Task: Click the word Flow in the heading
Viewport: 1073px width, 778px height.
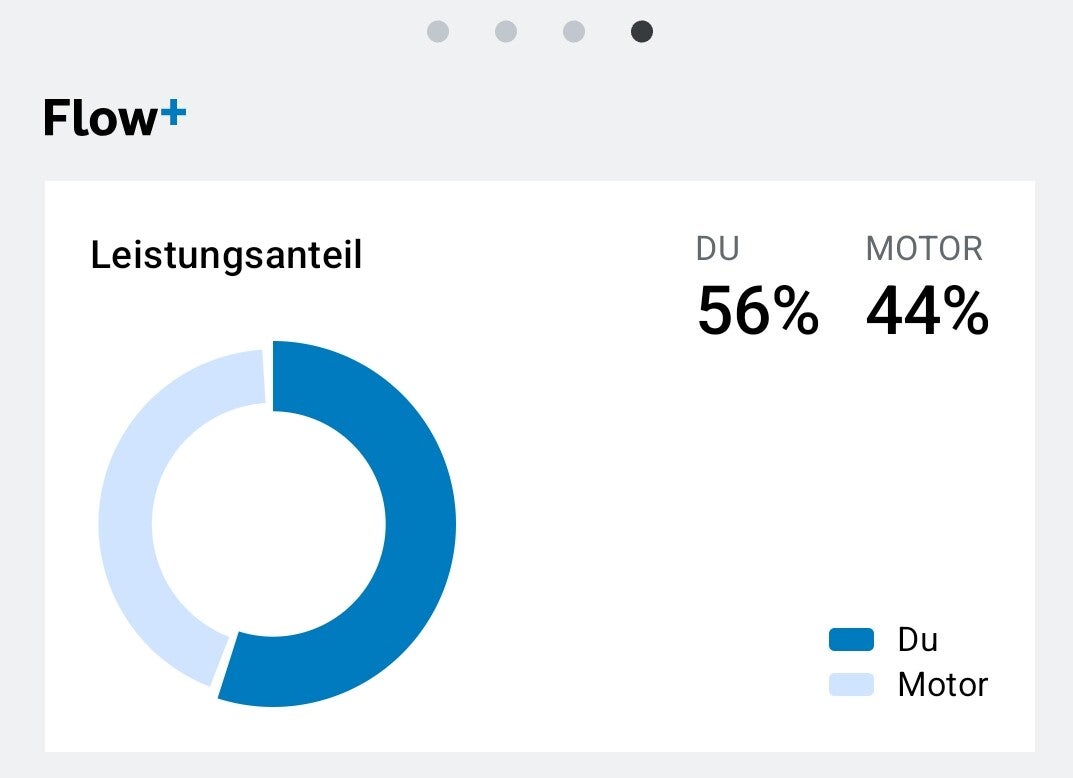Action: click(100, 119)
